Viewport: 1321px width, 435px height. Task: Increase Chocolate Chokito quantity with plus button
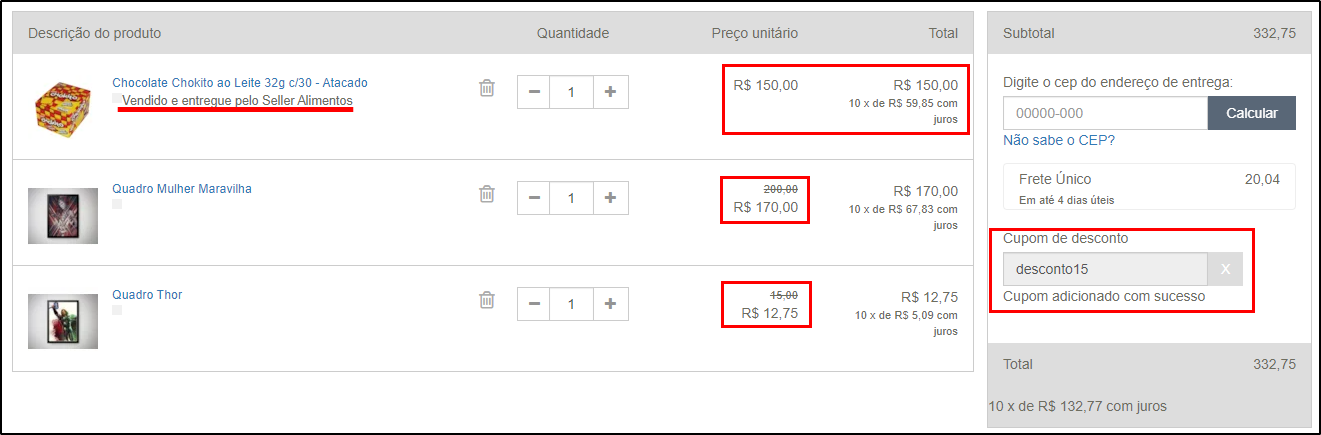tap(610, 92)
